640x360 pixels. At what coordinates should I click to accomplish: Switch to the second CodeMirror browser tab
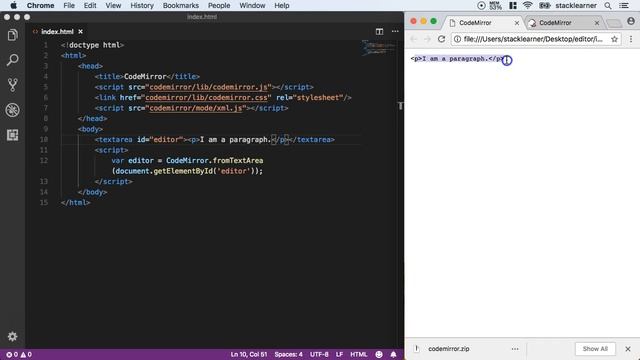point(563,23)
